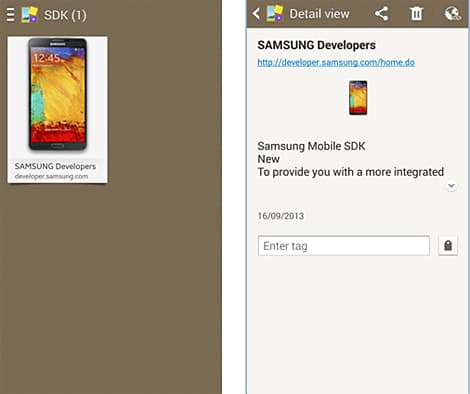Screen dimensions: 470x394
Task: Tap the Scrapbook icon in Detail view header
Action: [275, 14]
